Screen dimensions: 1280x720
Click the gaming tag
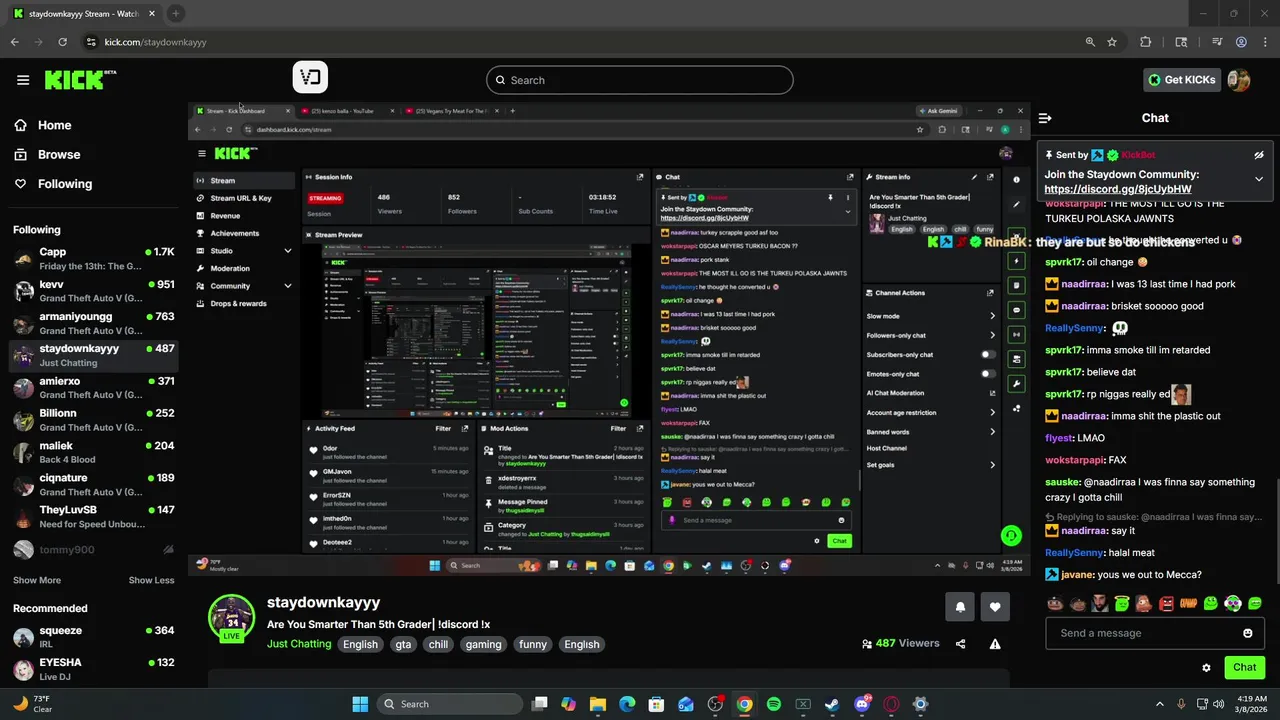pos(483,645)
